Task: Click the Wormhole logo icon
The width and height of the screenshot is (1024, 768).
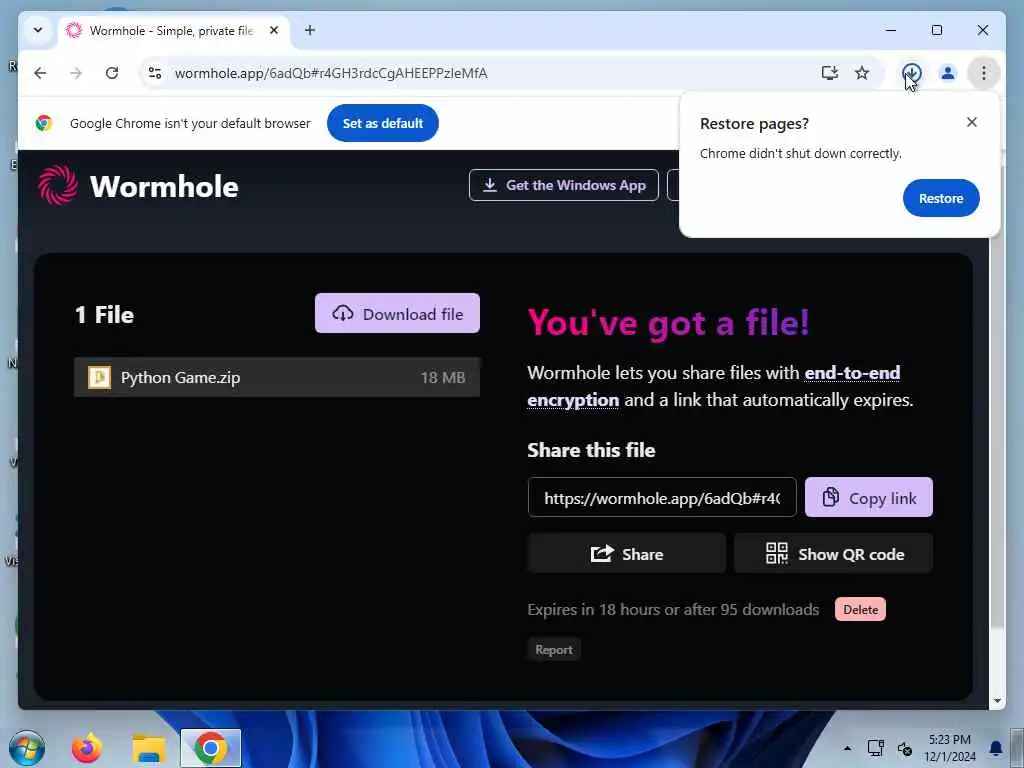Action: pyautogui.click(x=57, y=185)
